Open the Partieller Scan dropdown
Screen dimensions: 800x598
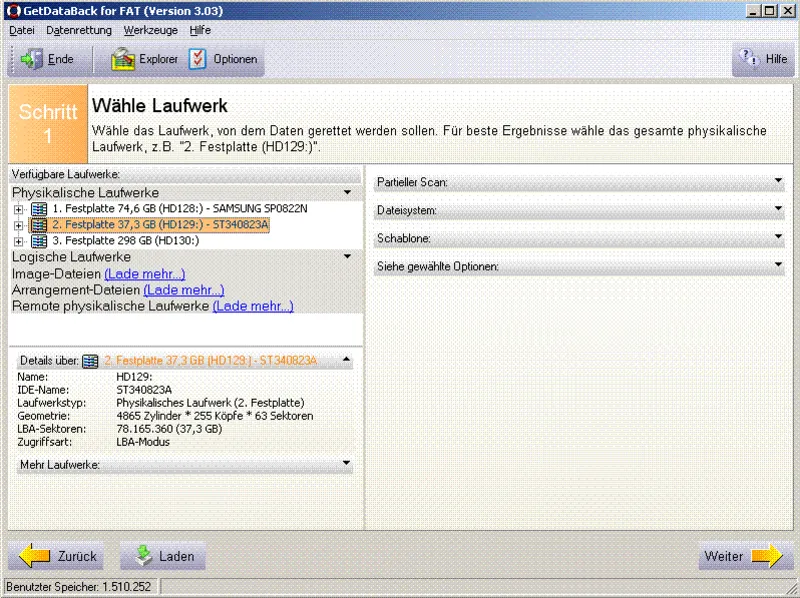[779, 181]
